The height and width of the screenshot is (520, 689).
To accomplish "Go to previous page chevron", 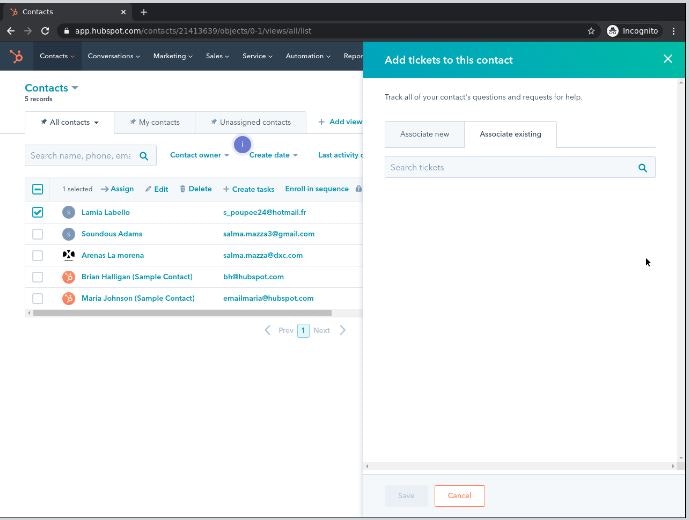I will point(268,330).
